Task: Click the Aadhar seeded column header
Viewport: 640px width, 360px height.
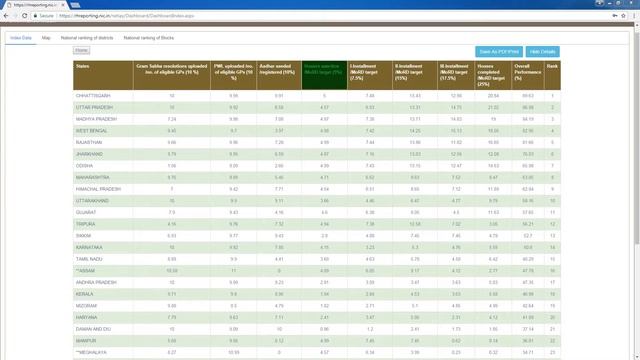Action: point(279,75)
